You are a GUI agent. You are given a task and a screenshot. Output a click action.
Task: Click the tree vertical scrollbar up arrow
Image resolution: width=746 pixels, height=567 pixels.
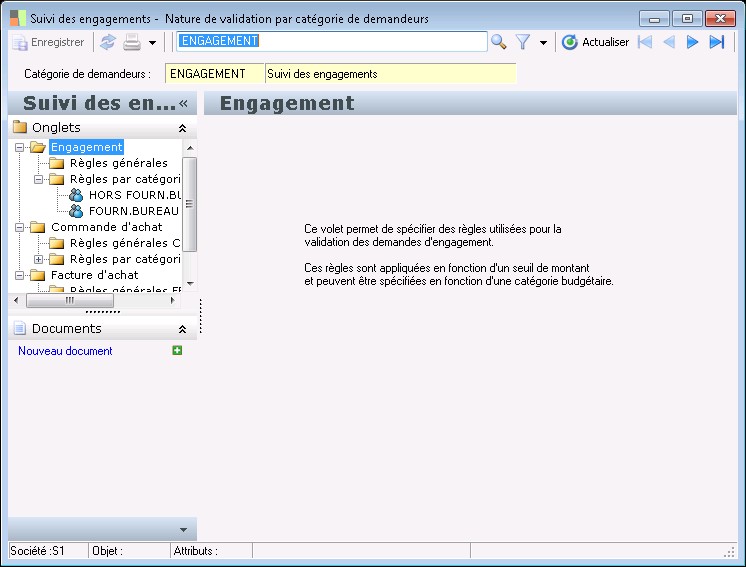pyautogui.click(x=190, y=148)
